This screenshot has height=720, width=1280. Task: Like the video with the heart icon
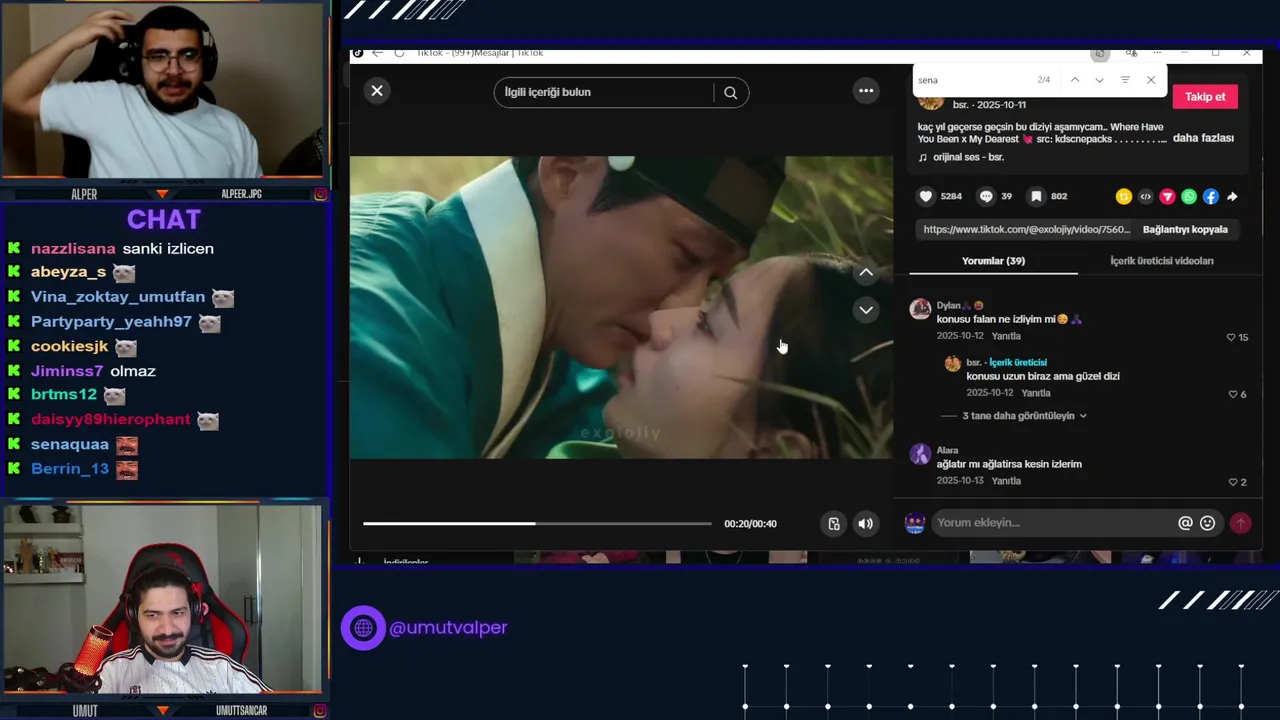click(x=926, y=197)
